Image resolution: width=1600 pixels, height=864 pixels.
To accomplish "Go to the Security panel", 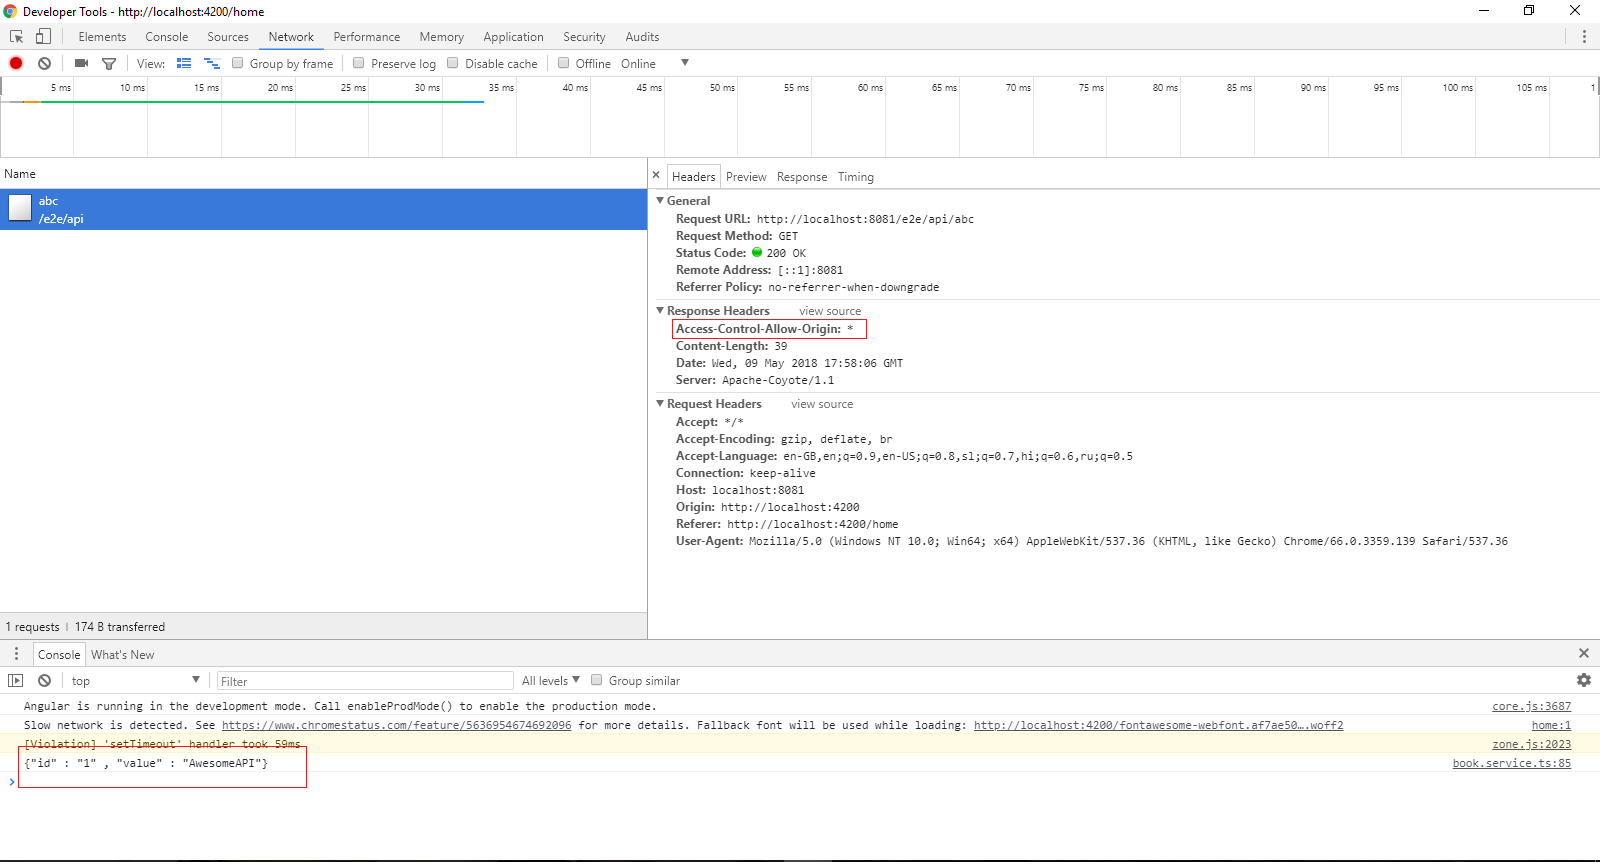I will pyautogui.click(x=584, y=37).
